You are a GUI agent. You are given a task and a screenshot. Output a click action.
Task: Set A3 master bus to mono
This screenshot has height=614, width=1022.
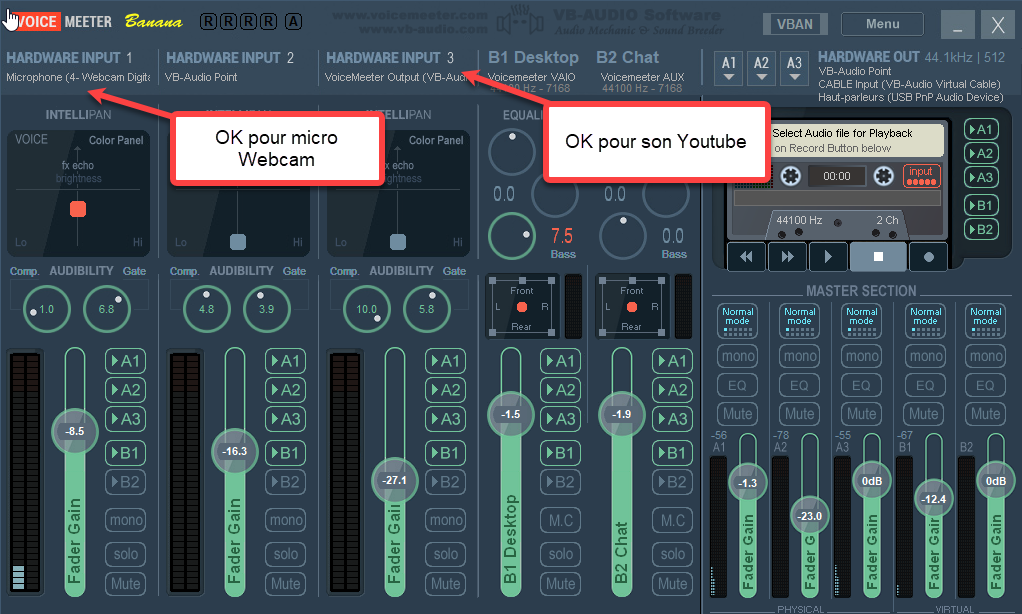[x=861, y=356]
